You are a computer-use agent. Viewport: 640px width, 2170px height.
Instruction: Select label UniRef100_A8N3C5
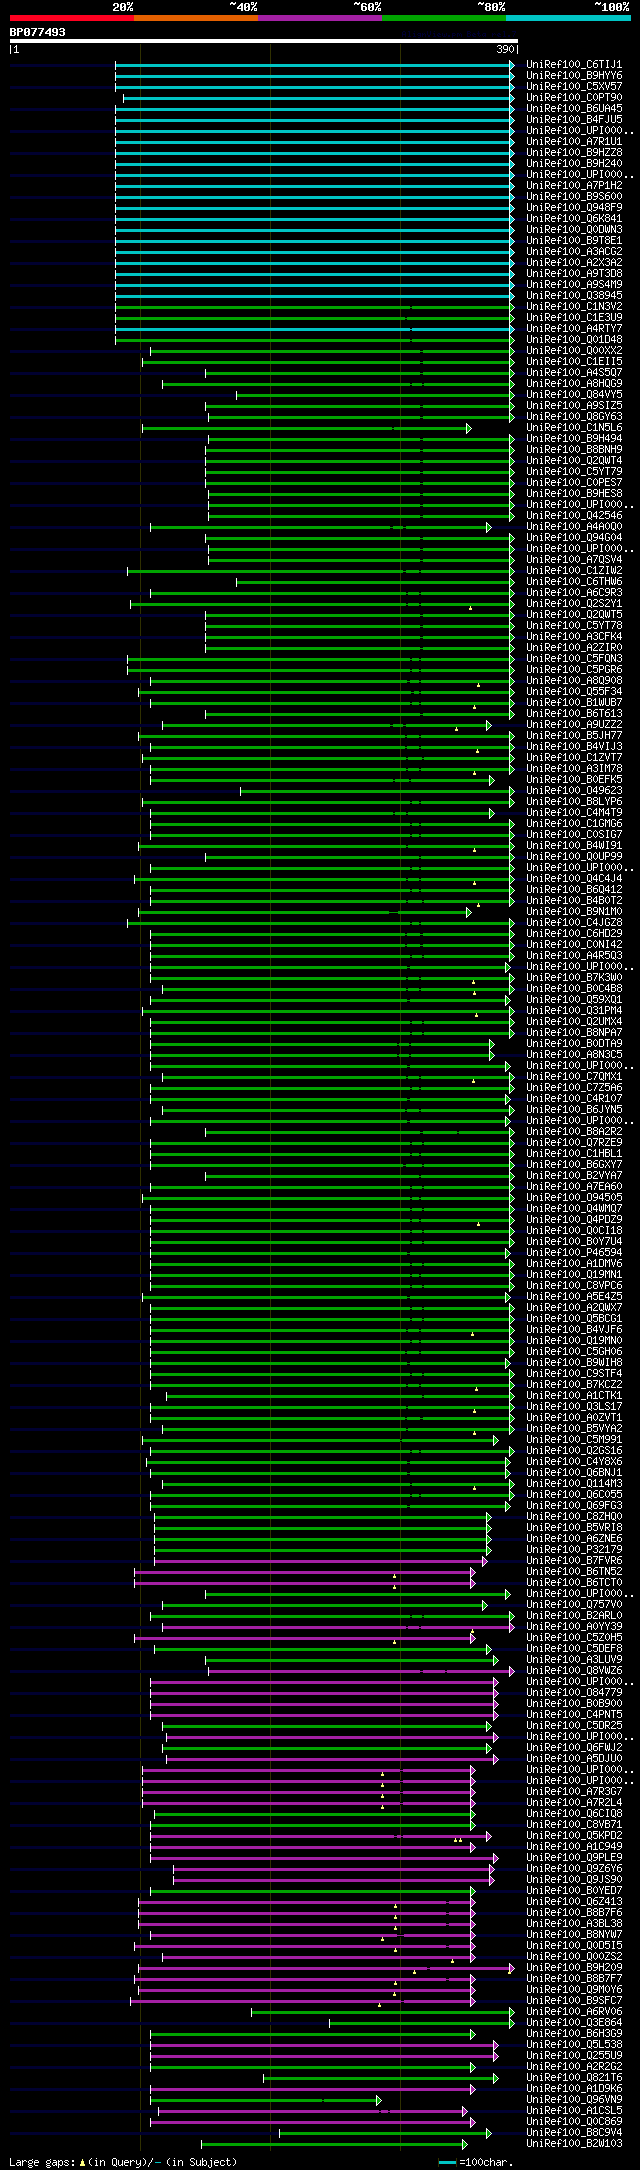pyautogui.click(x=574, y=1055)
